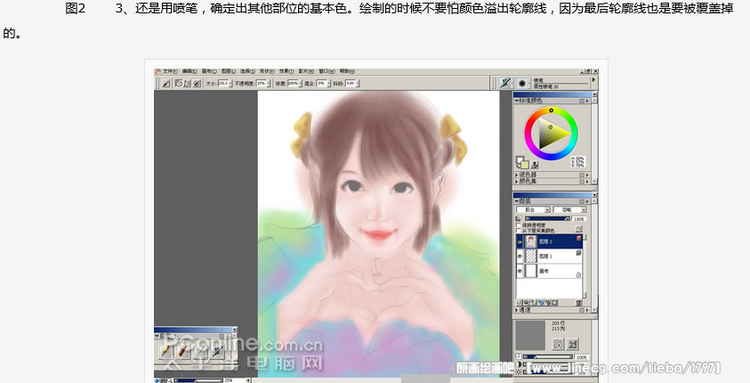The height and width of the screenshot is (383, 750).
Task: Open the 编辑 (Edit) menu
Action: click(189, 71)
